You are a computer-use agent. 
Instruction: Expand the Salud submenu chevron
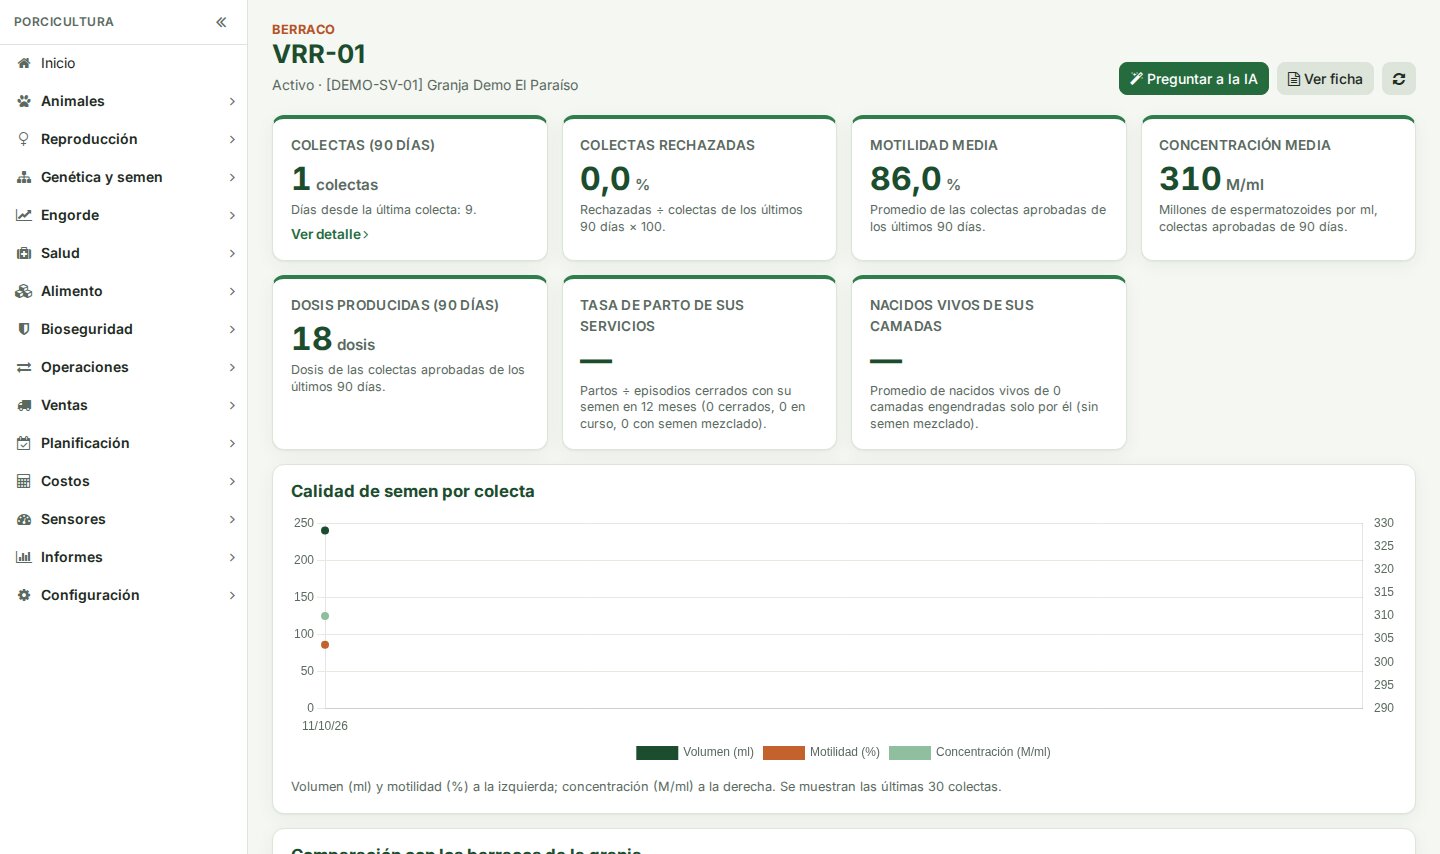[232, 253]
